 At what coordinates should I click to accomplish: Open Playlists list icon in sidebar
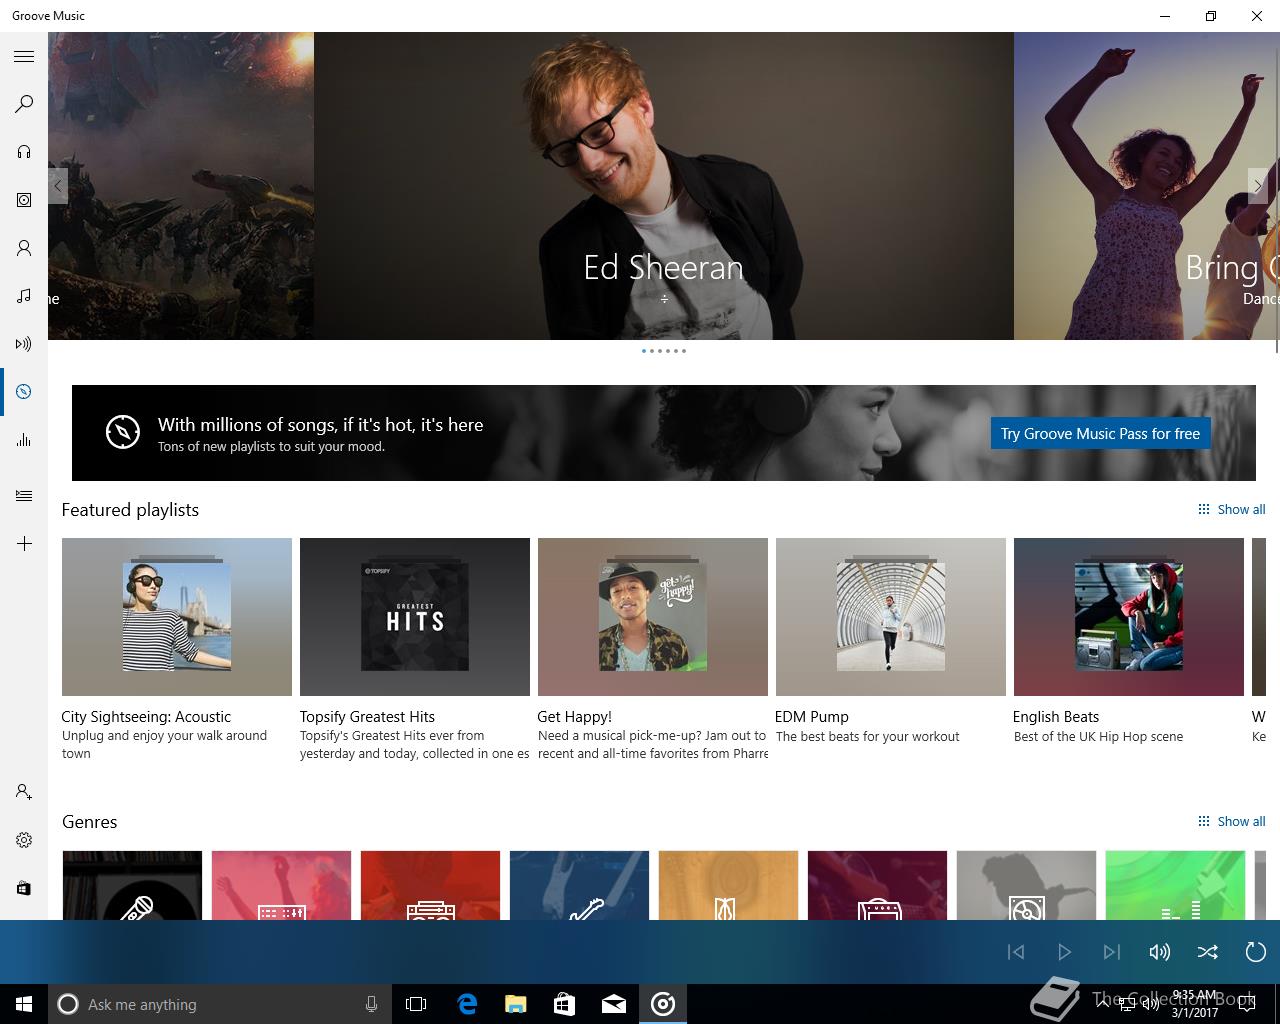coord(24,496)
